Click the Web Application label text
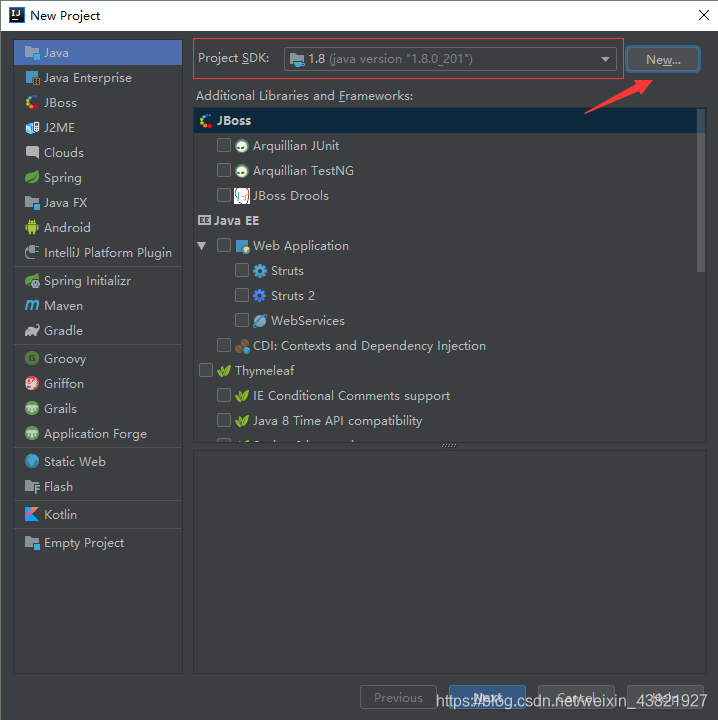 click(301, 246)
